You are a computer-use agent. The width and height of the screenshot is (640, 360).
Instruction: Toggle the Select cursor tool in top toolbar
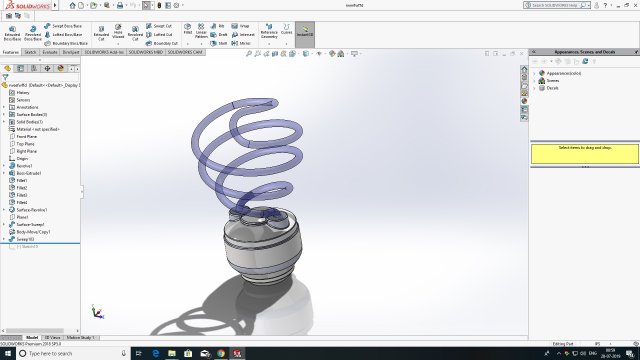click(x=146, y=5)
